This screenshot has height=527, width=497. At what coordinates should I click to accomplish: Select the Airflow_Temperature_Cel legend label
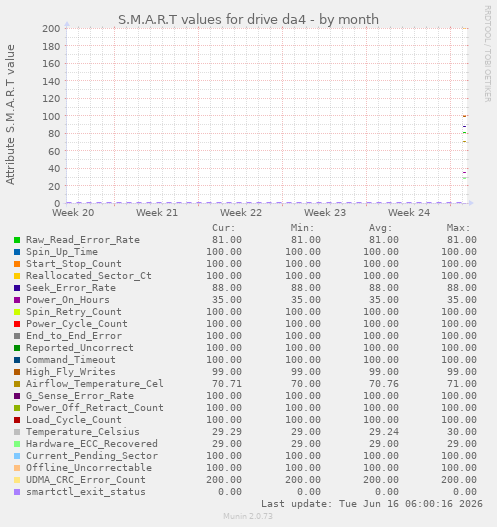click(x=95, y=384)
